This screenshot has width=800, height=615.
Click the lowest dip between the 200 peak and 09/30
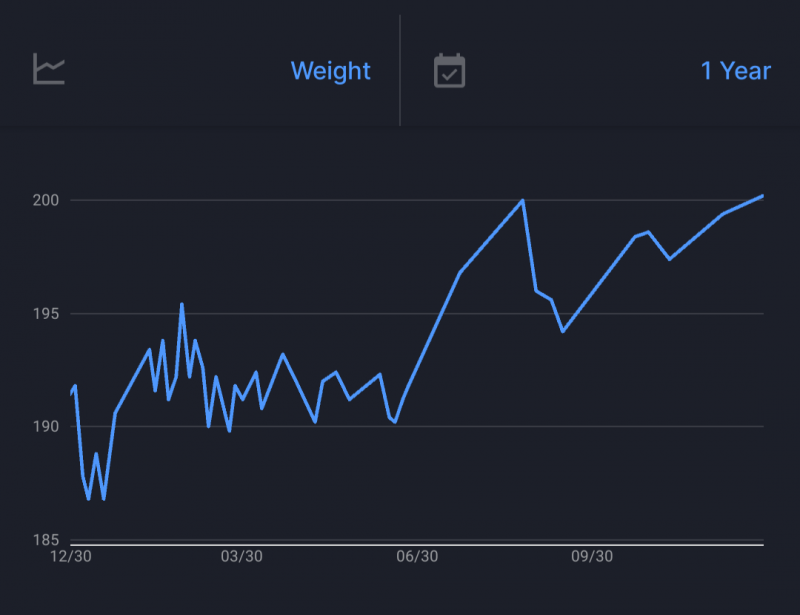click(563, 331)
